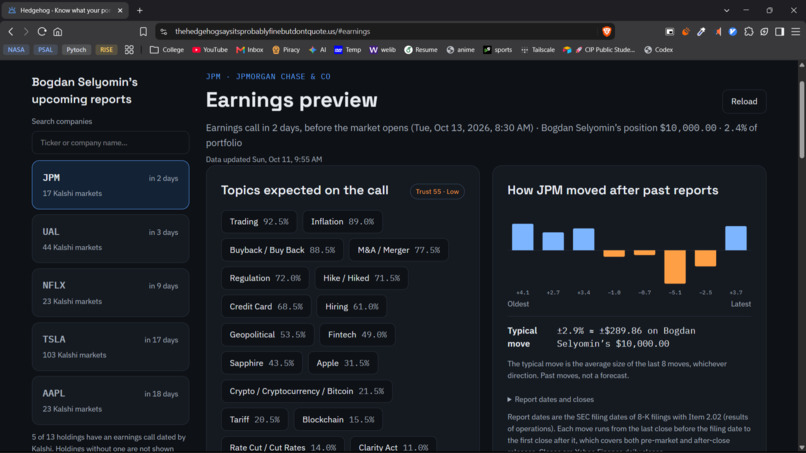Click the -5.1 orange bar in chart
The height and width of the screenshot is (453, 806).
pos(675,267)
